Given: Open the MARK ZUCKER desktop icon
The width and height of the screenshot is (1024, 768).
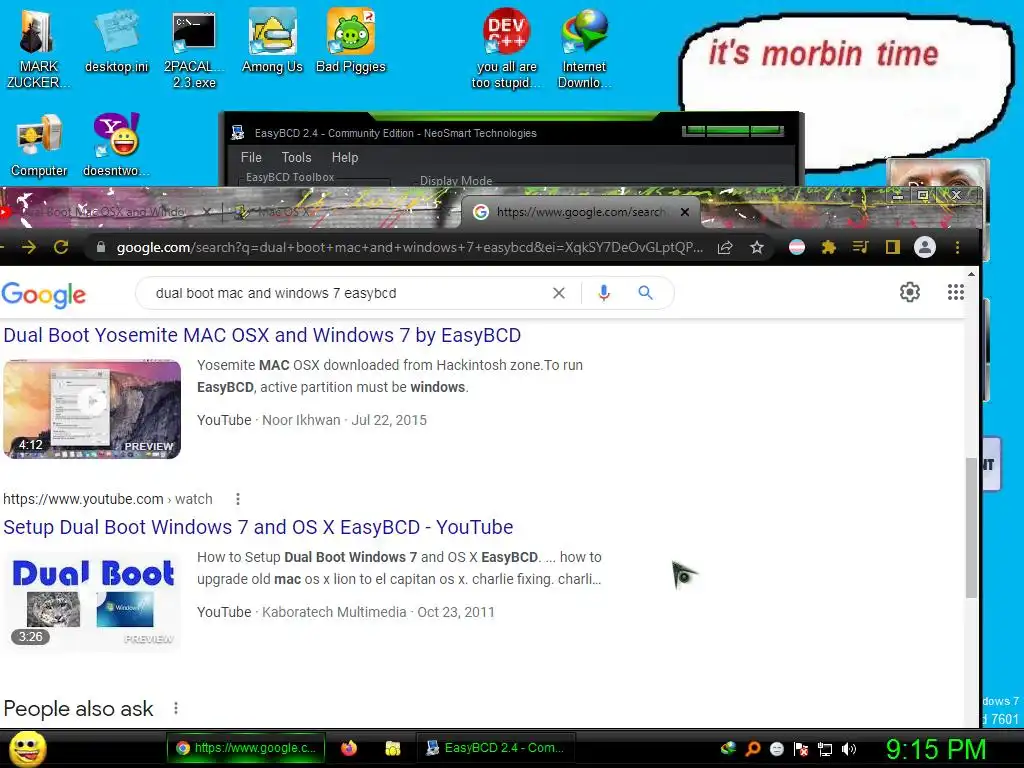Looking at the screenshot, I should (38, 47).
